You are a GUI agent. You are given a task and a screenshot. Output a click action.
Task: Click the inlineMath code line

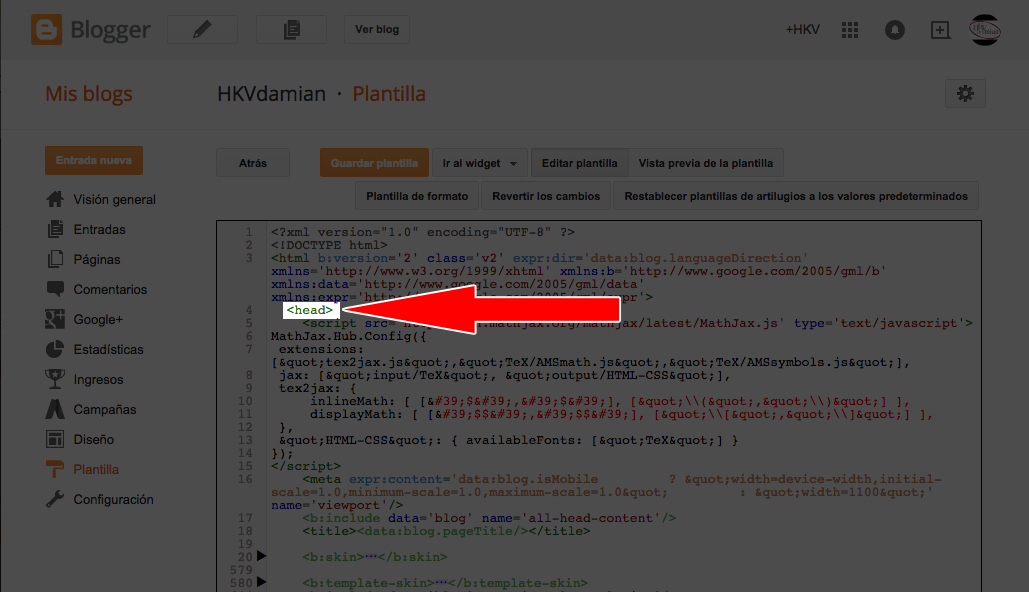[x=610, y=401]
